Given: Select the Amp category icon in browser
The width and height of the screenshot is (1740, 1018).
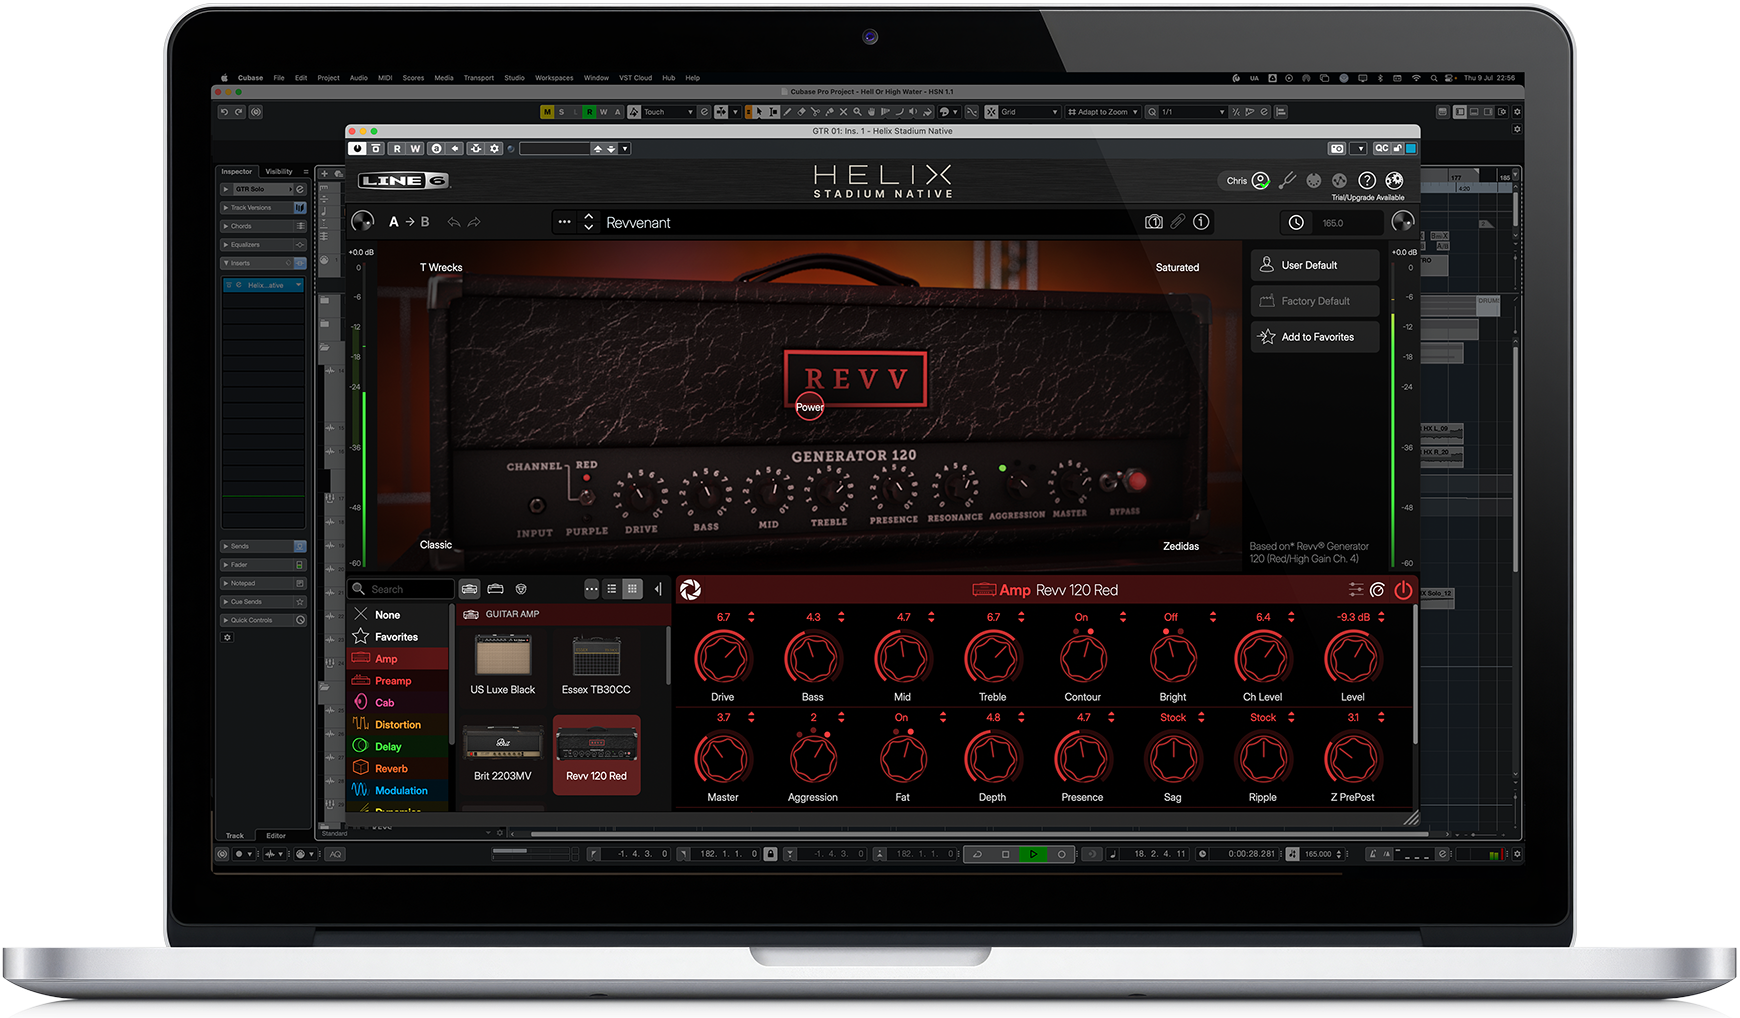Looking at the screenshot, I should coord(361,658).
